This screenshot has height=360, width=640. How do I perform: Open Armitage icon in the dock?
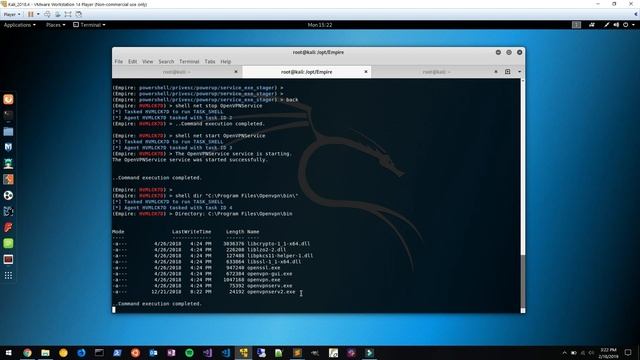tap(8, 164)
